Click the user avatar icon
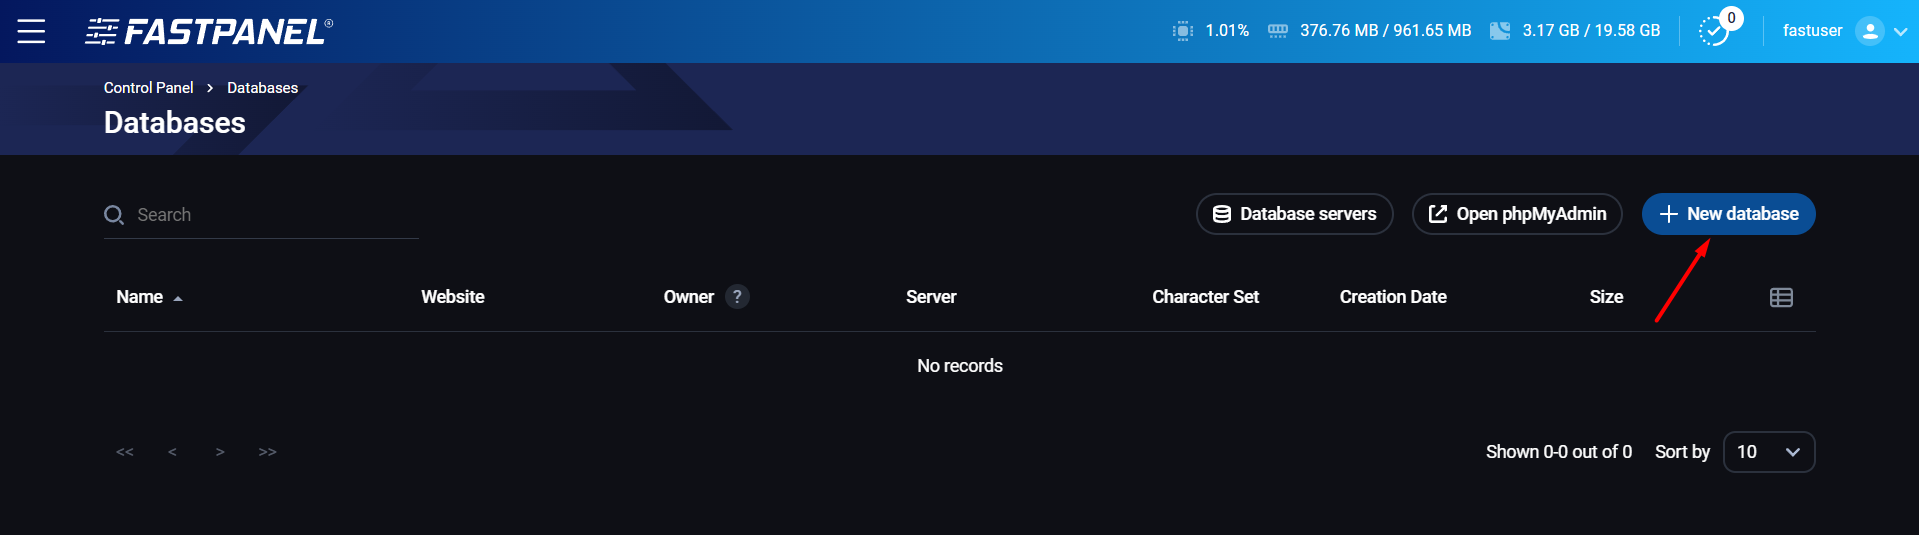This screenshot has height=535, width=1919. click(1868, 31)
